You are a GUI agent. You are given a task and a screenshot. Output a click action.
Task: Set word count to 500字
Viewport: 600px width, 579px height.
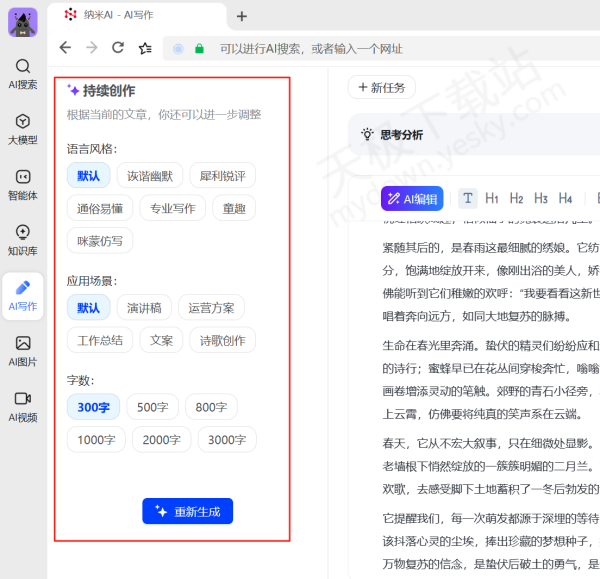153,407
